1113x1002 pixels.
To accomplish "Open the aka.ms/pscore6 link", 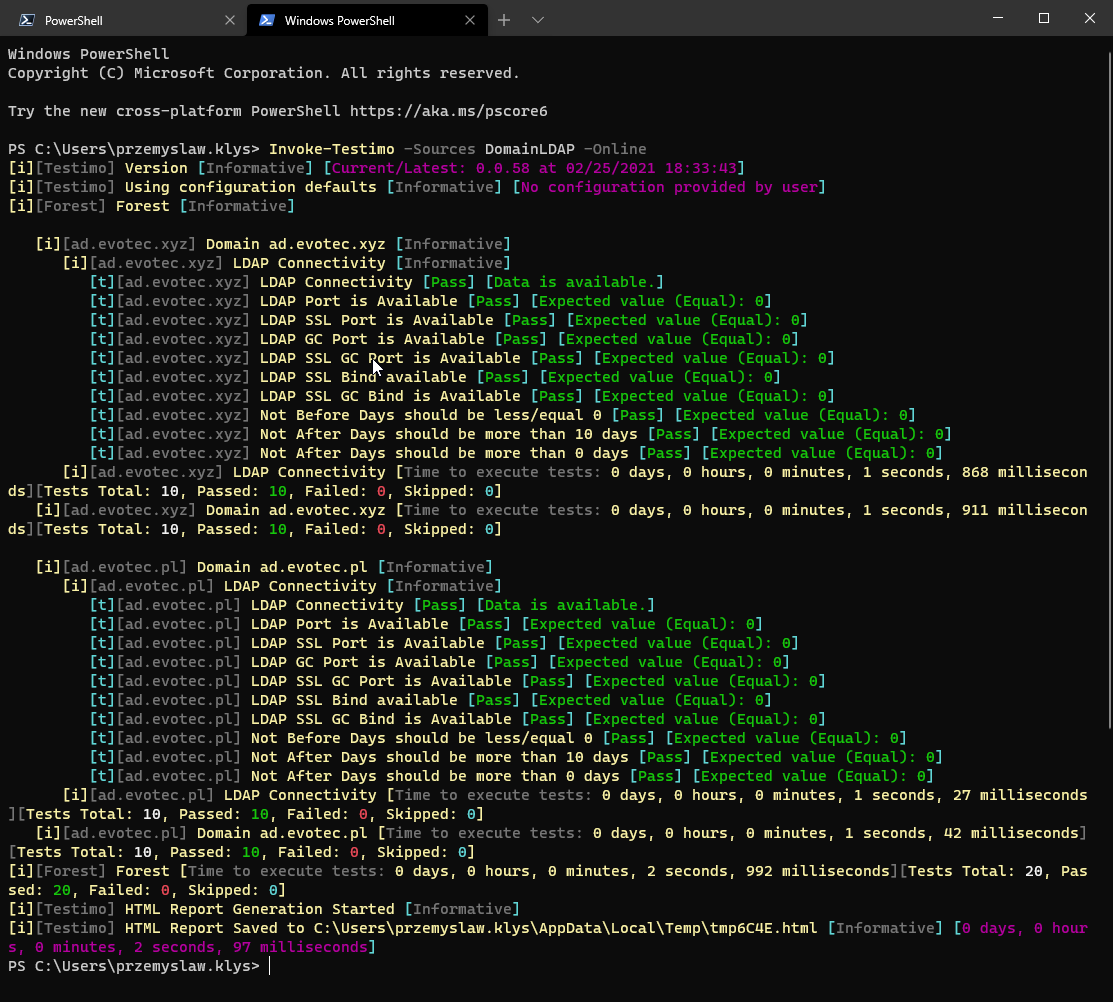I will click(448, 111).
